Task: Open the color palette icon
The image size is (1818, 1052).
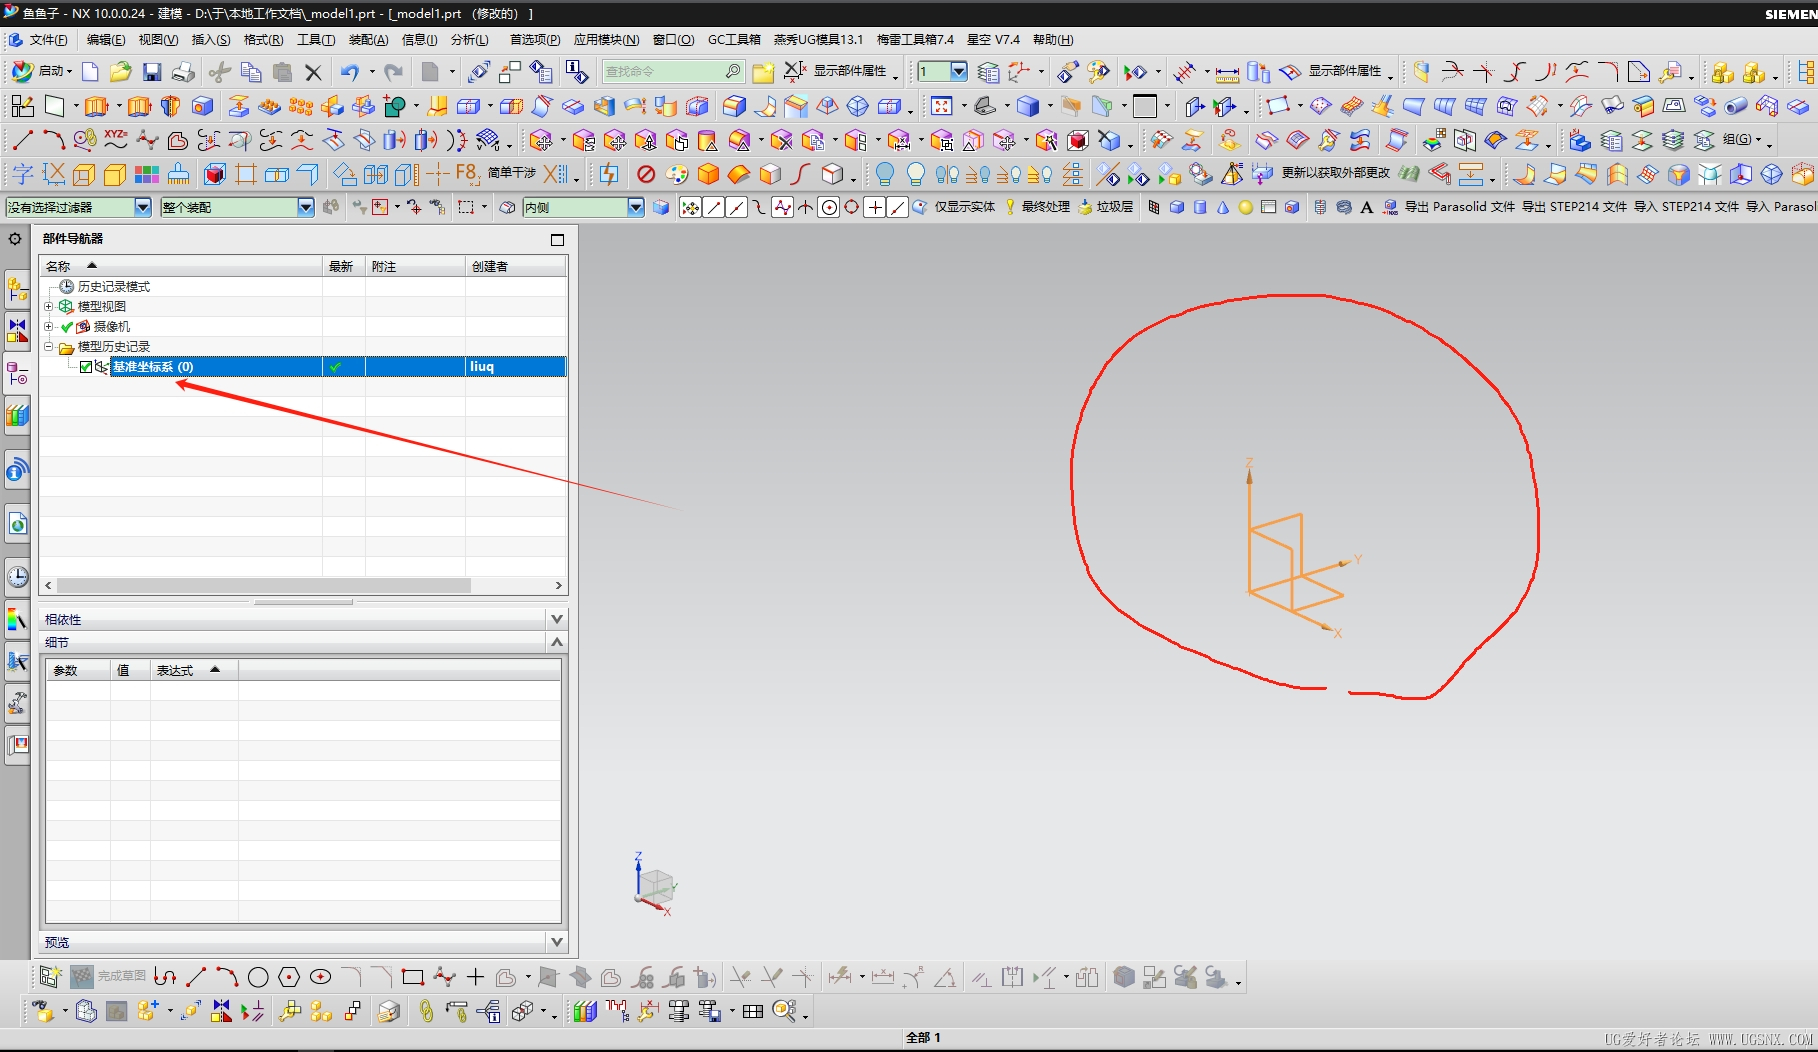Action: [677, 175]
